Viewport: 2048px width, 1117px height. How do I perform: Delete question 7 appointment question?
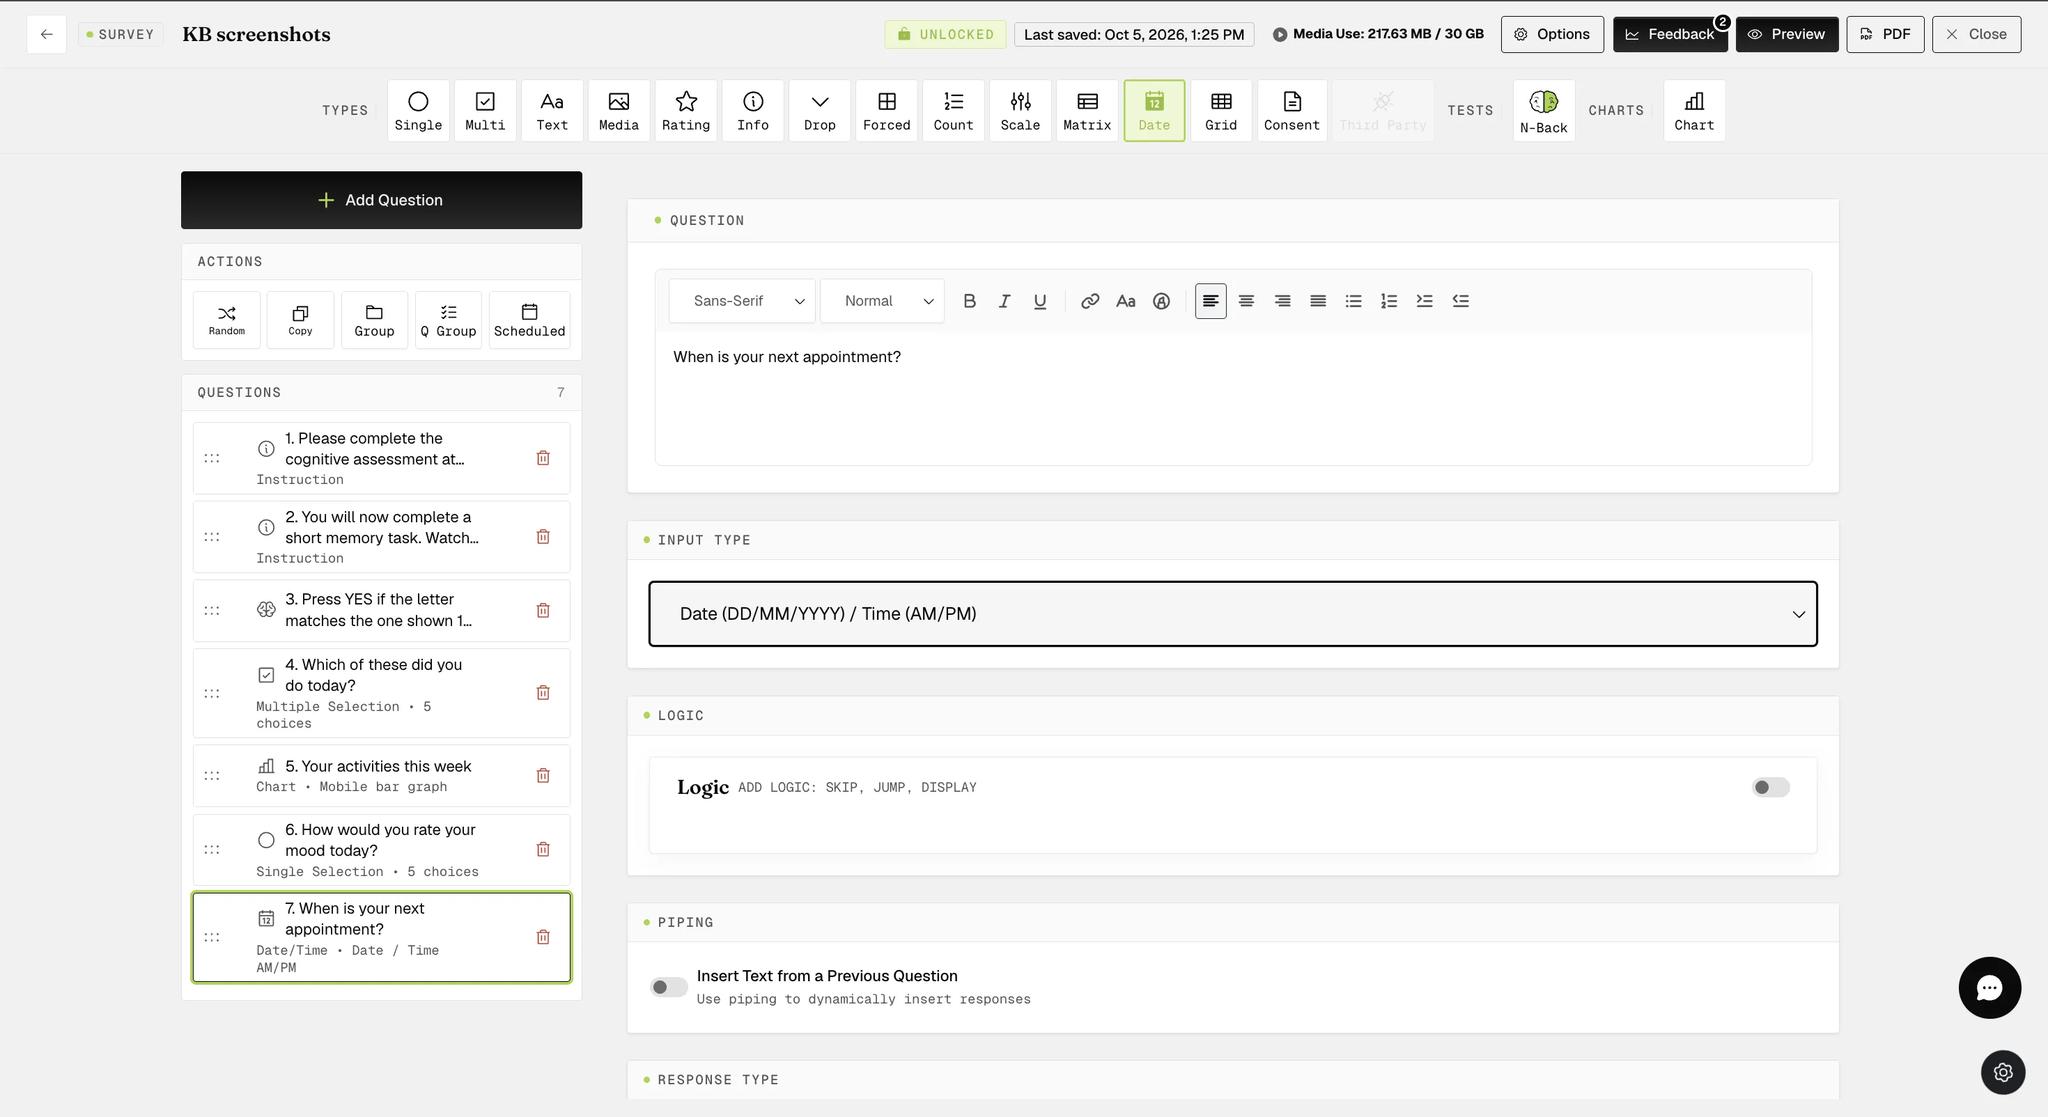[543, 937]
